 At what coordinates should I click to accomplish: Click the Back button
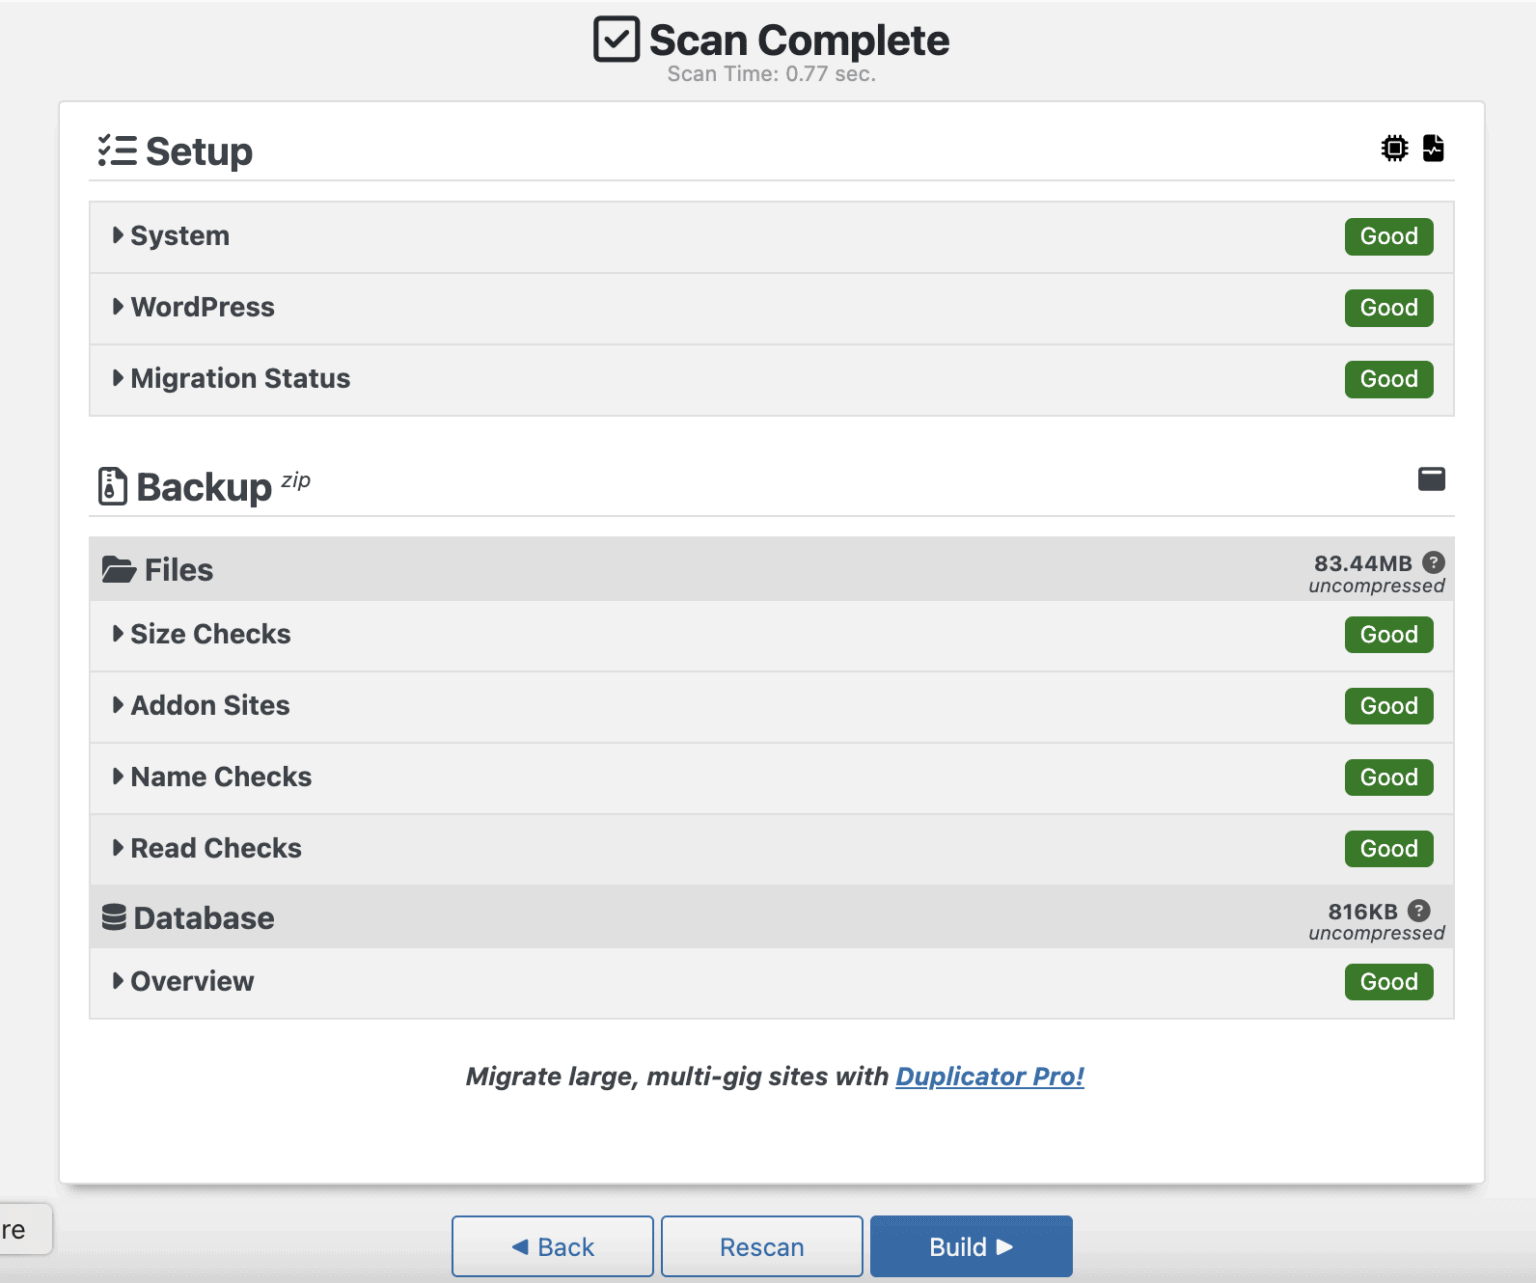[x=553, y=1246]
